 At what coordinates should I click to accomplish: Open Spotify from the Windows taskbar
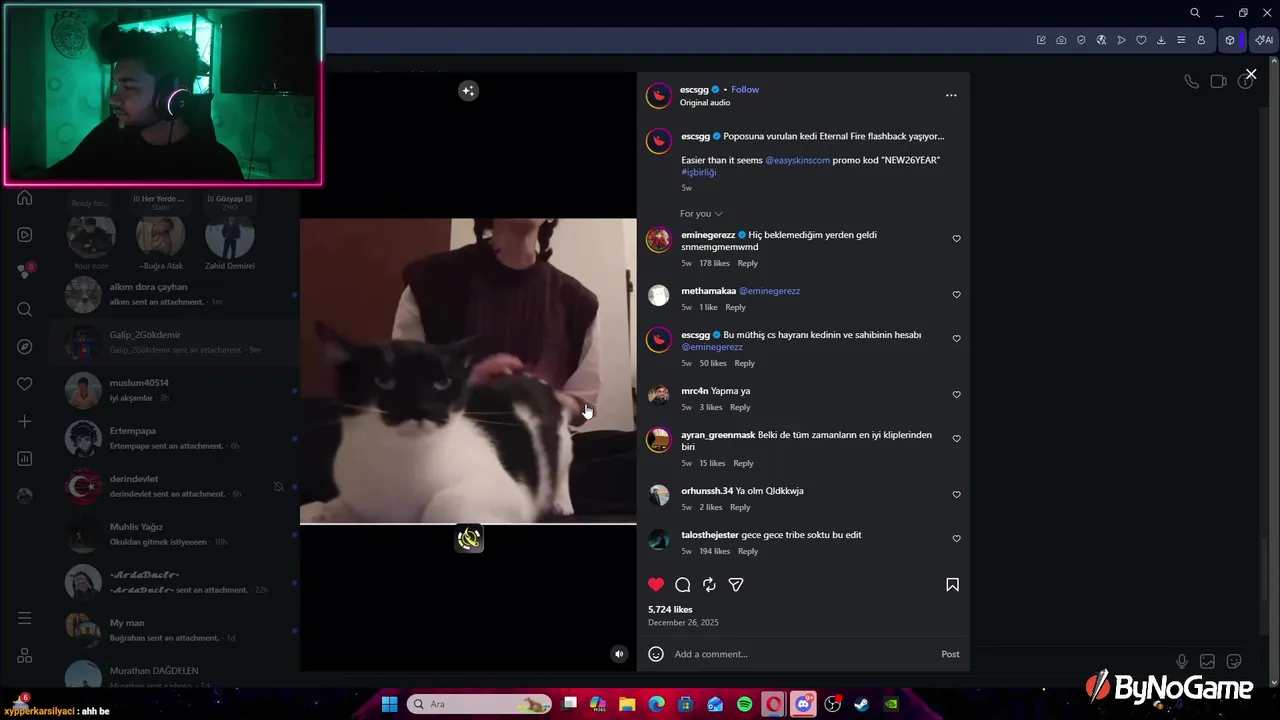point(745,704)
